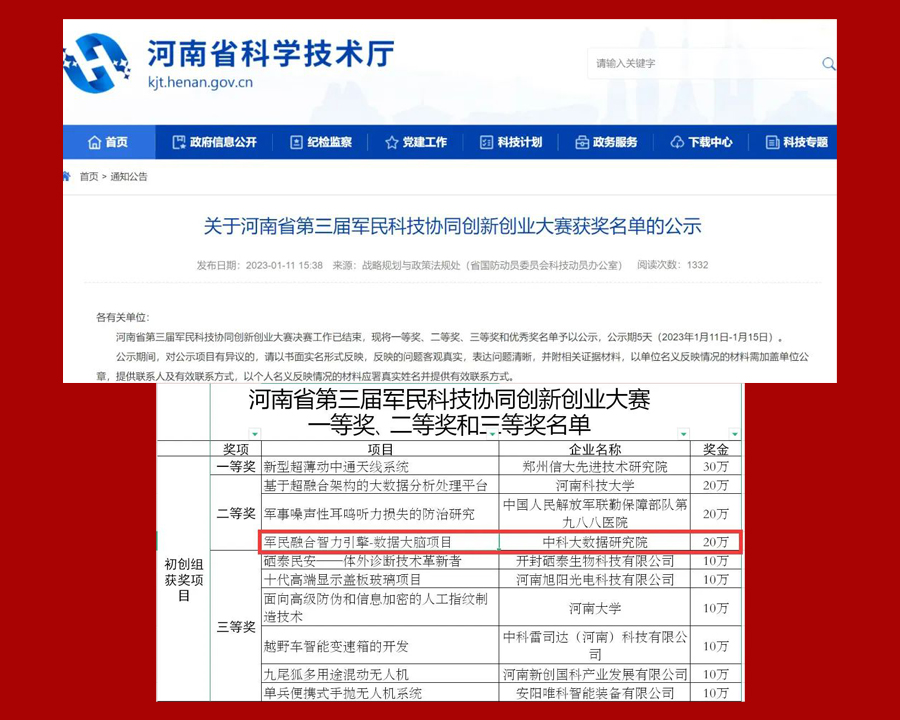Select the 安阳唯科智能装备有限公司 cell
This screenshot has width=900, height=720.
tap(595, 692)
